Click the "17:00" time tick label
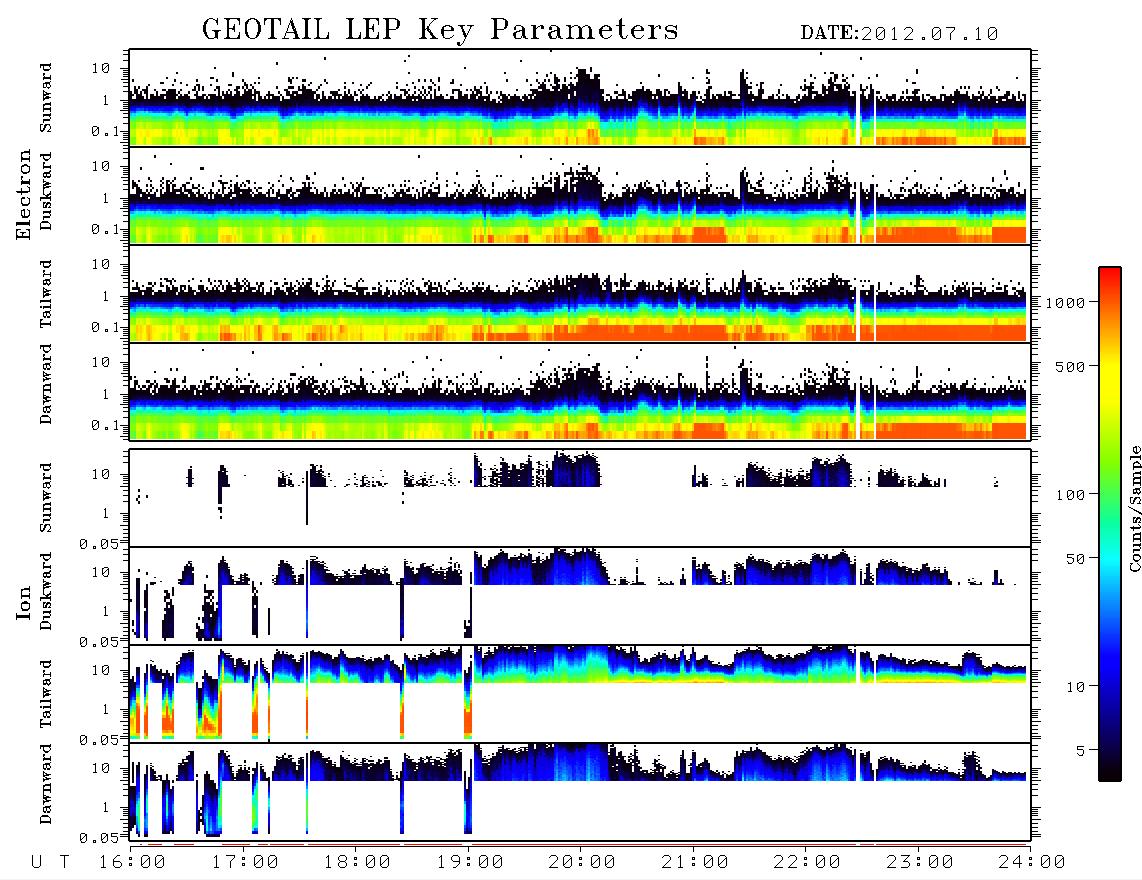This screenshot has width=1142, height=880. 245,862
